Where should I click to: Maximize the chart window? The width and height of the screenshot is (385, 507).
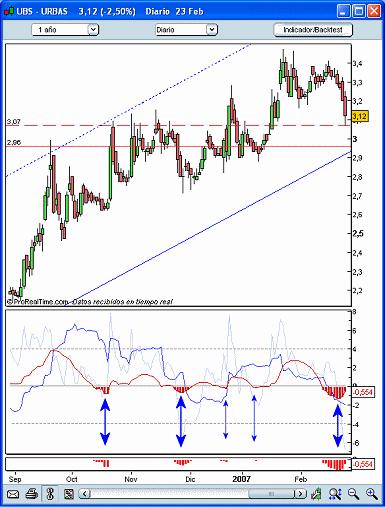pos(359,11)
